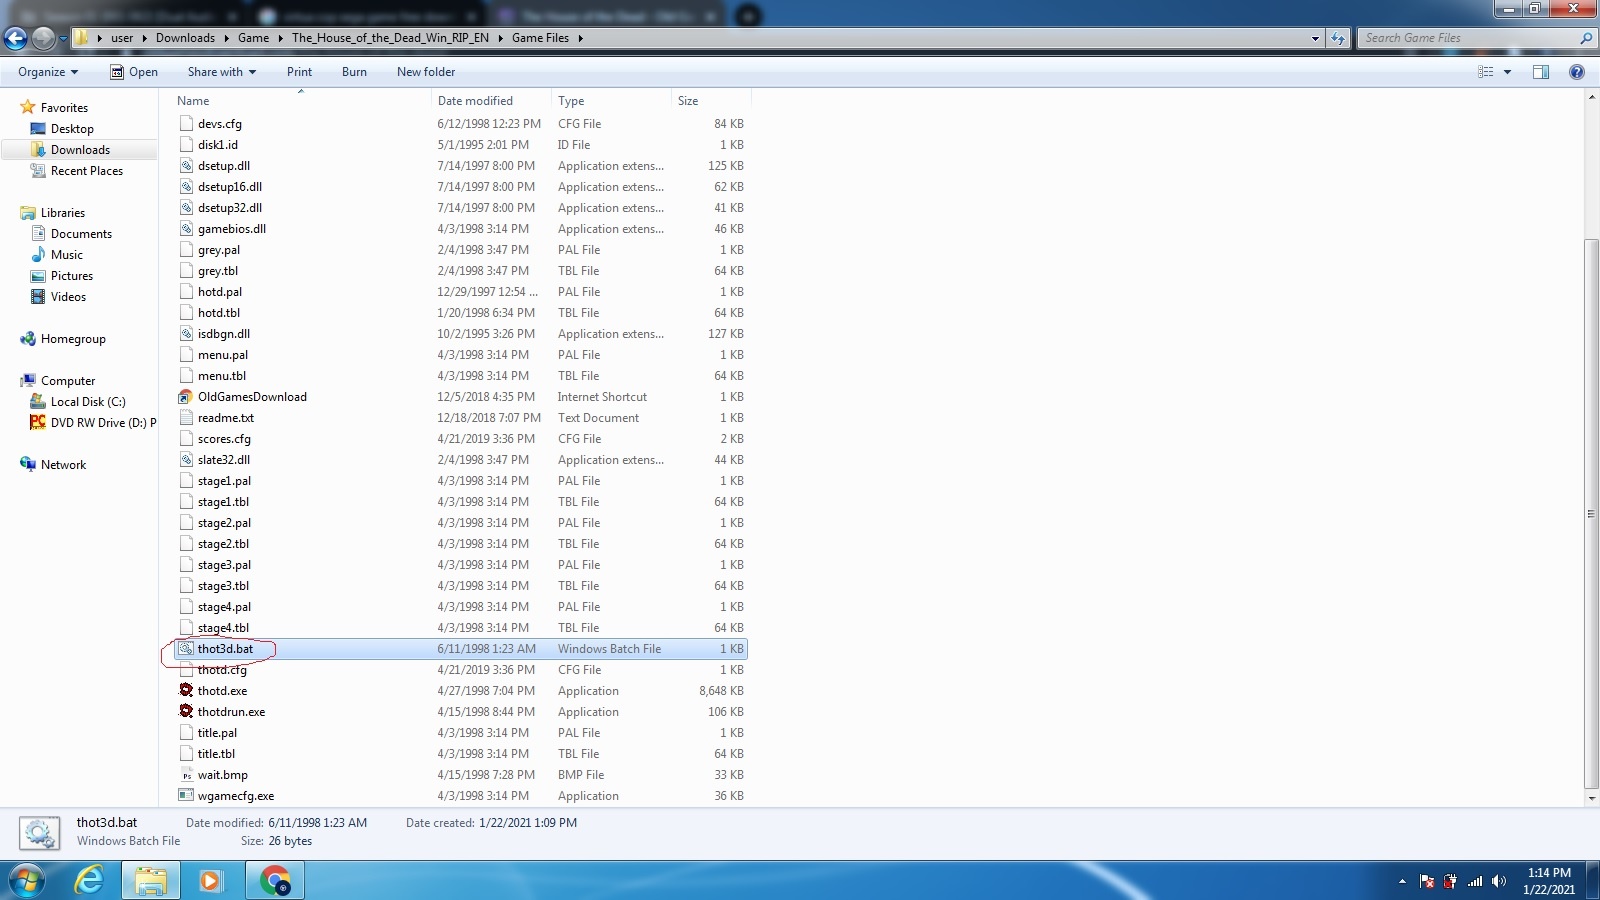Open the Help question mark icon
Viewport: 1600px width, 900px height.
1577,72
